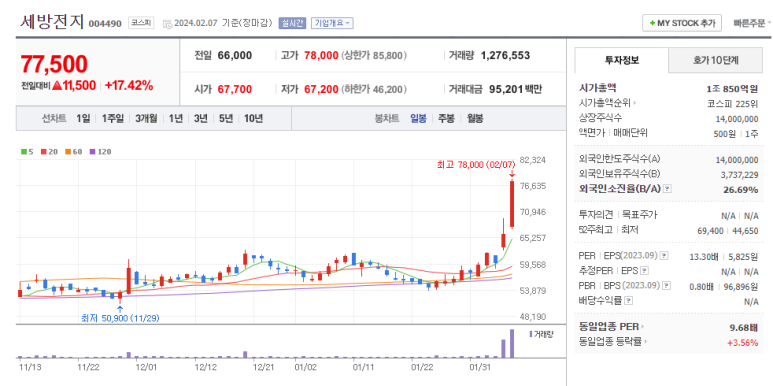Switch to the 투자정보 tab
This screenshot has height=386, width=773.
pos(622,61)
